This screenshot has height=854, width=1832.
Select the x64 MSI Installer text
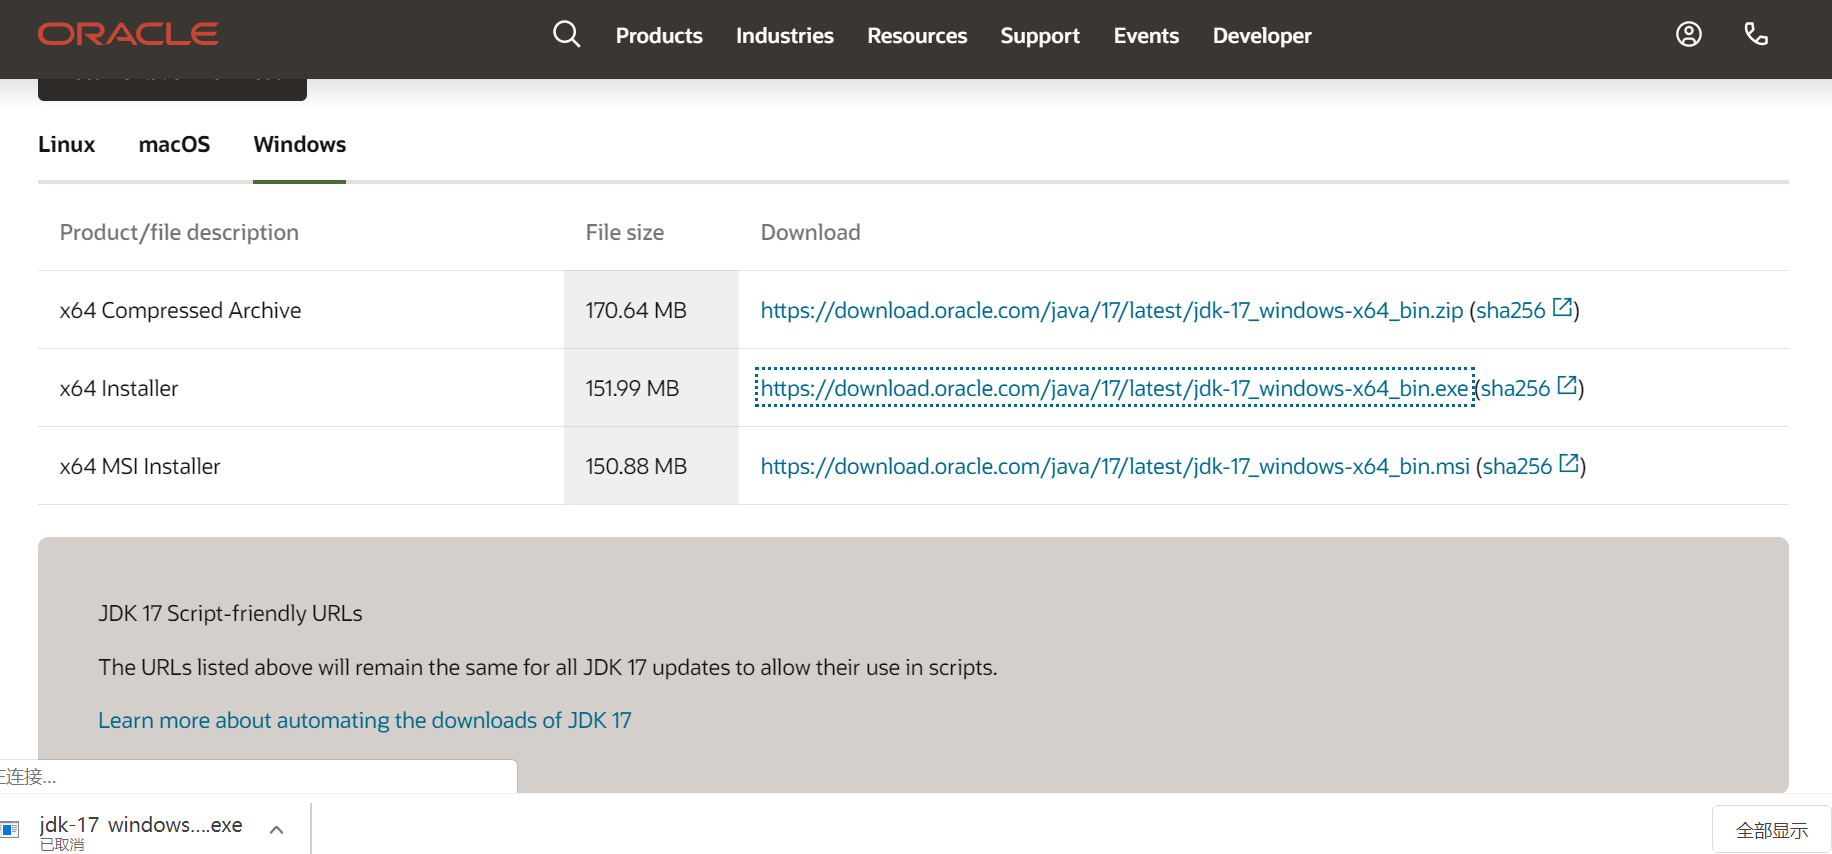140,466
